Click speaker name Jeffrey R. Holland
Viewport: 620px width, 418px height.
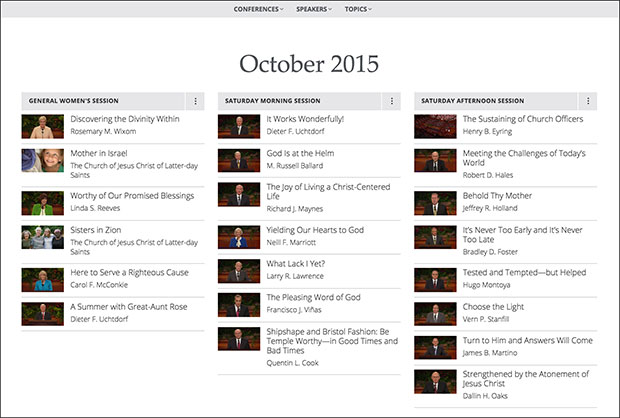click(490, 208)
